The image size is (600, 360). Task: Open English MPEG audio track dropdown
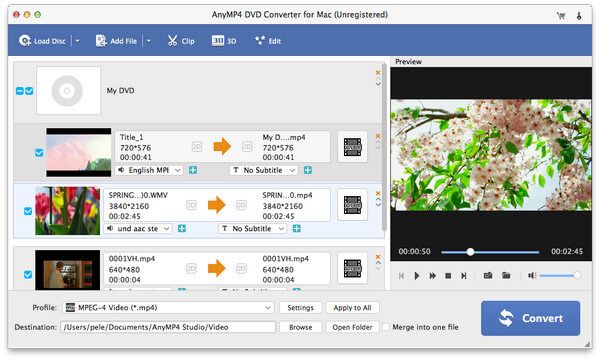click(149, 170)
